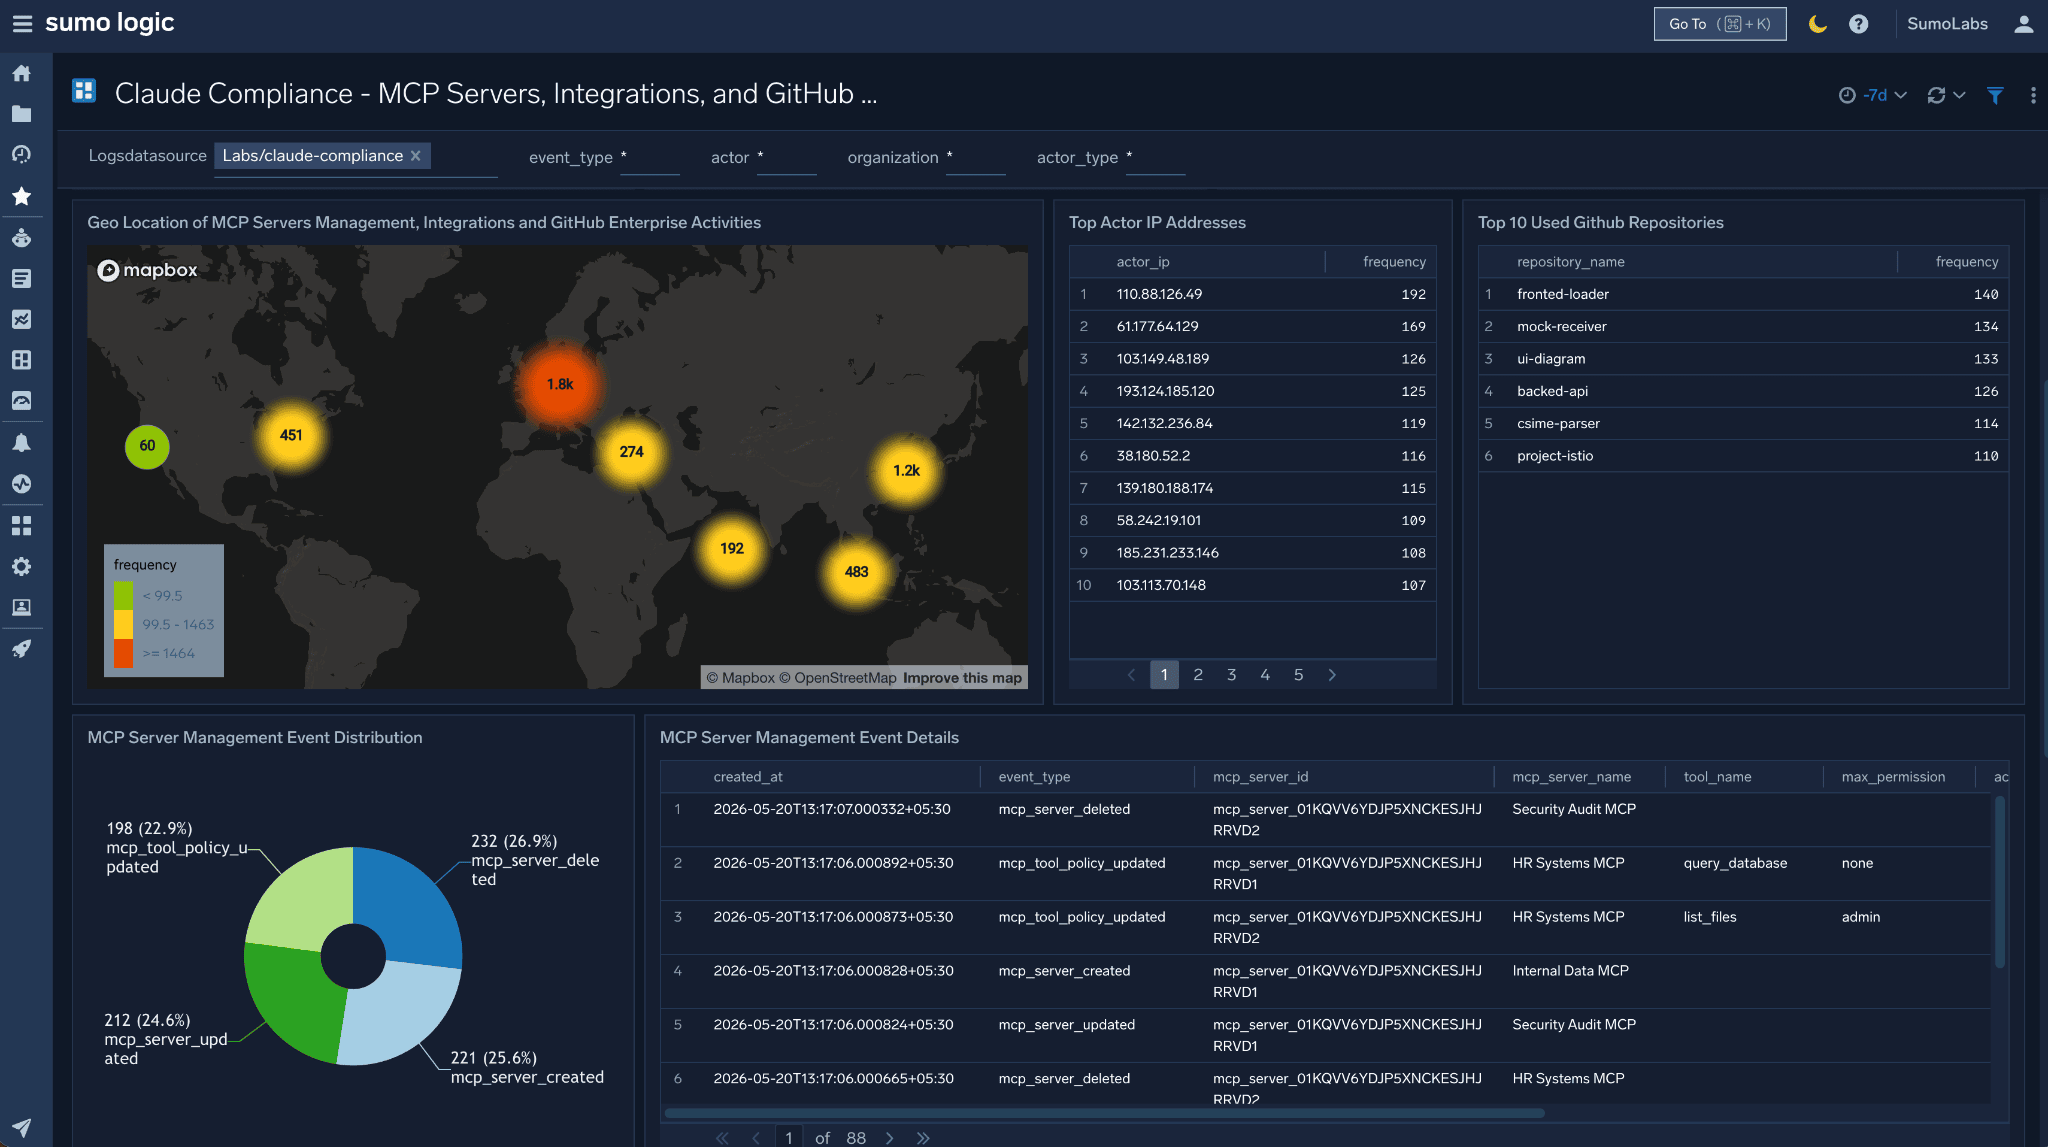2048x1147 pixels.
Task: Click the organization filter field
Action: click(976, 158)
